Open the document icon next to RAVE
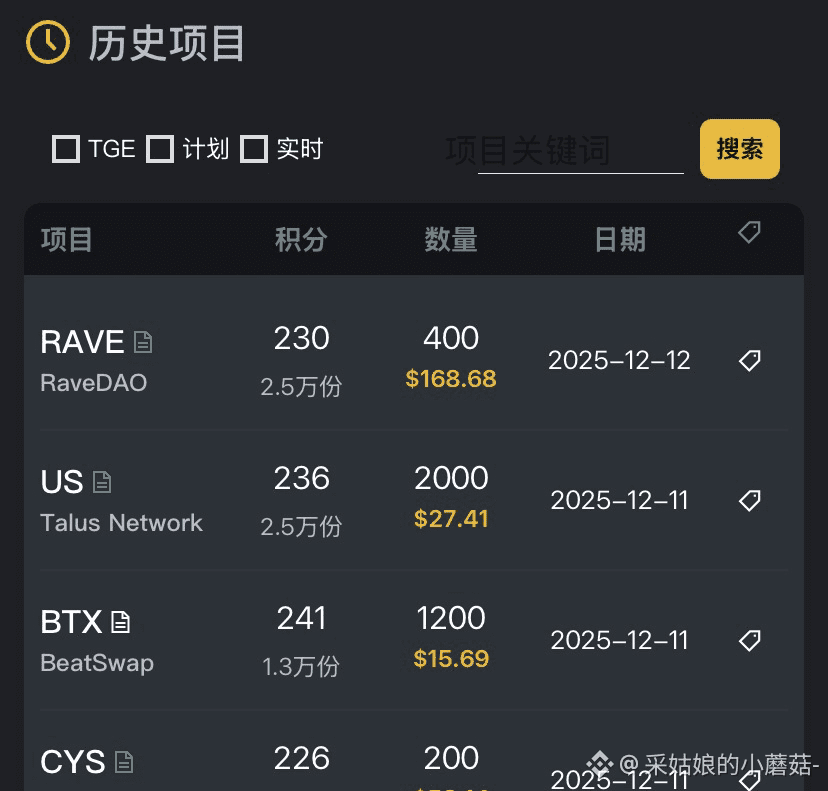 143,342
